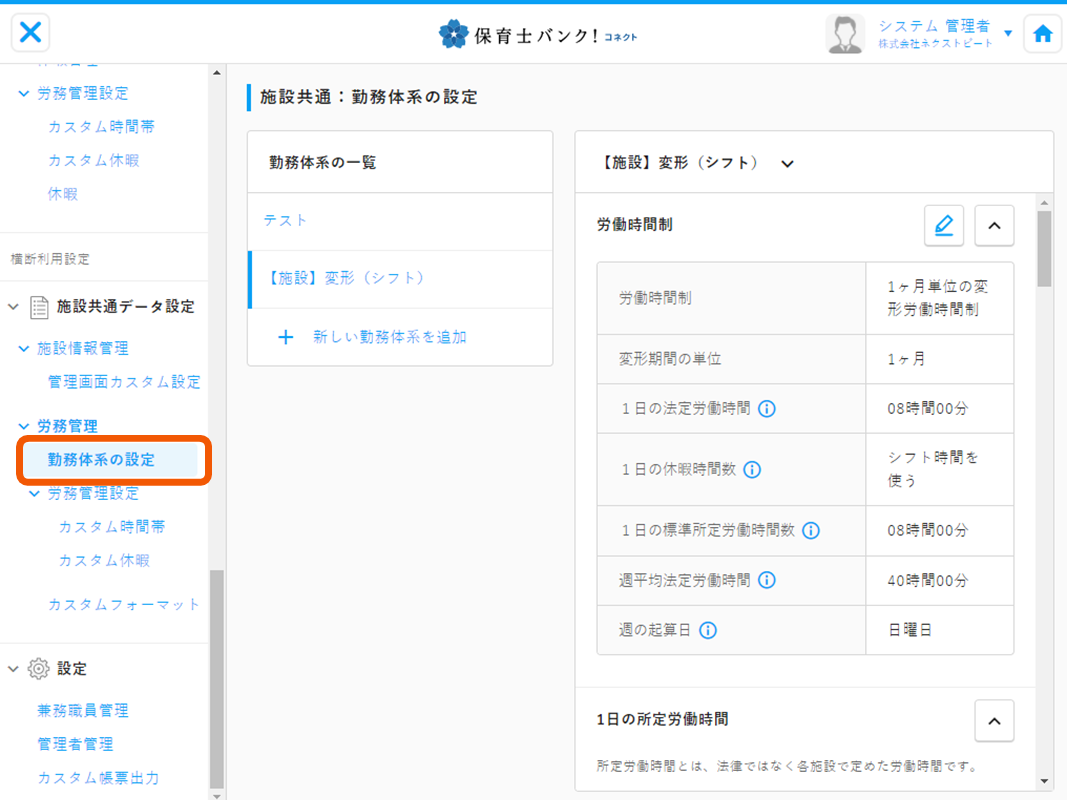Collapse the 労働時間制 section
Viewport: 1067px width, 800px height.
pos(994,226)
